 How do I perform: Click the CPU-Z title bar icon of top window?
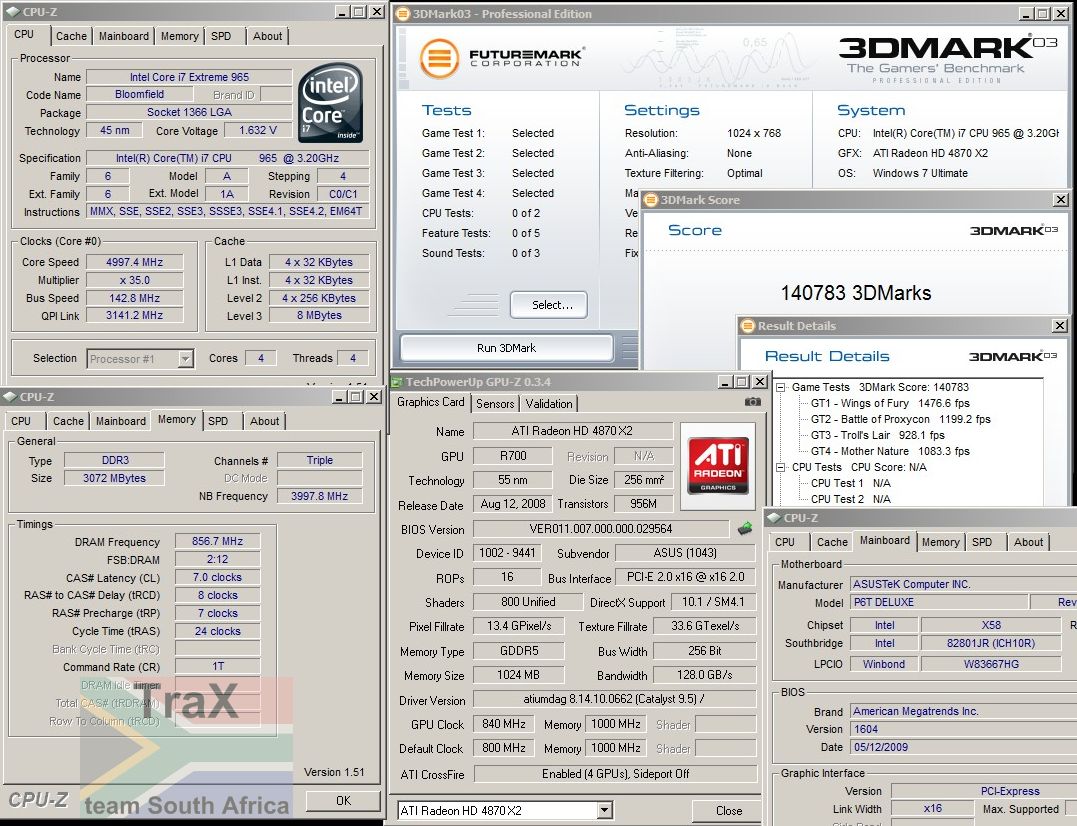(x=12, y=12)
